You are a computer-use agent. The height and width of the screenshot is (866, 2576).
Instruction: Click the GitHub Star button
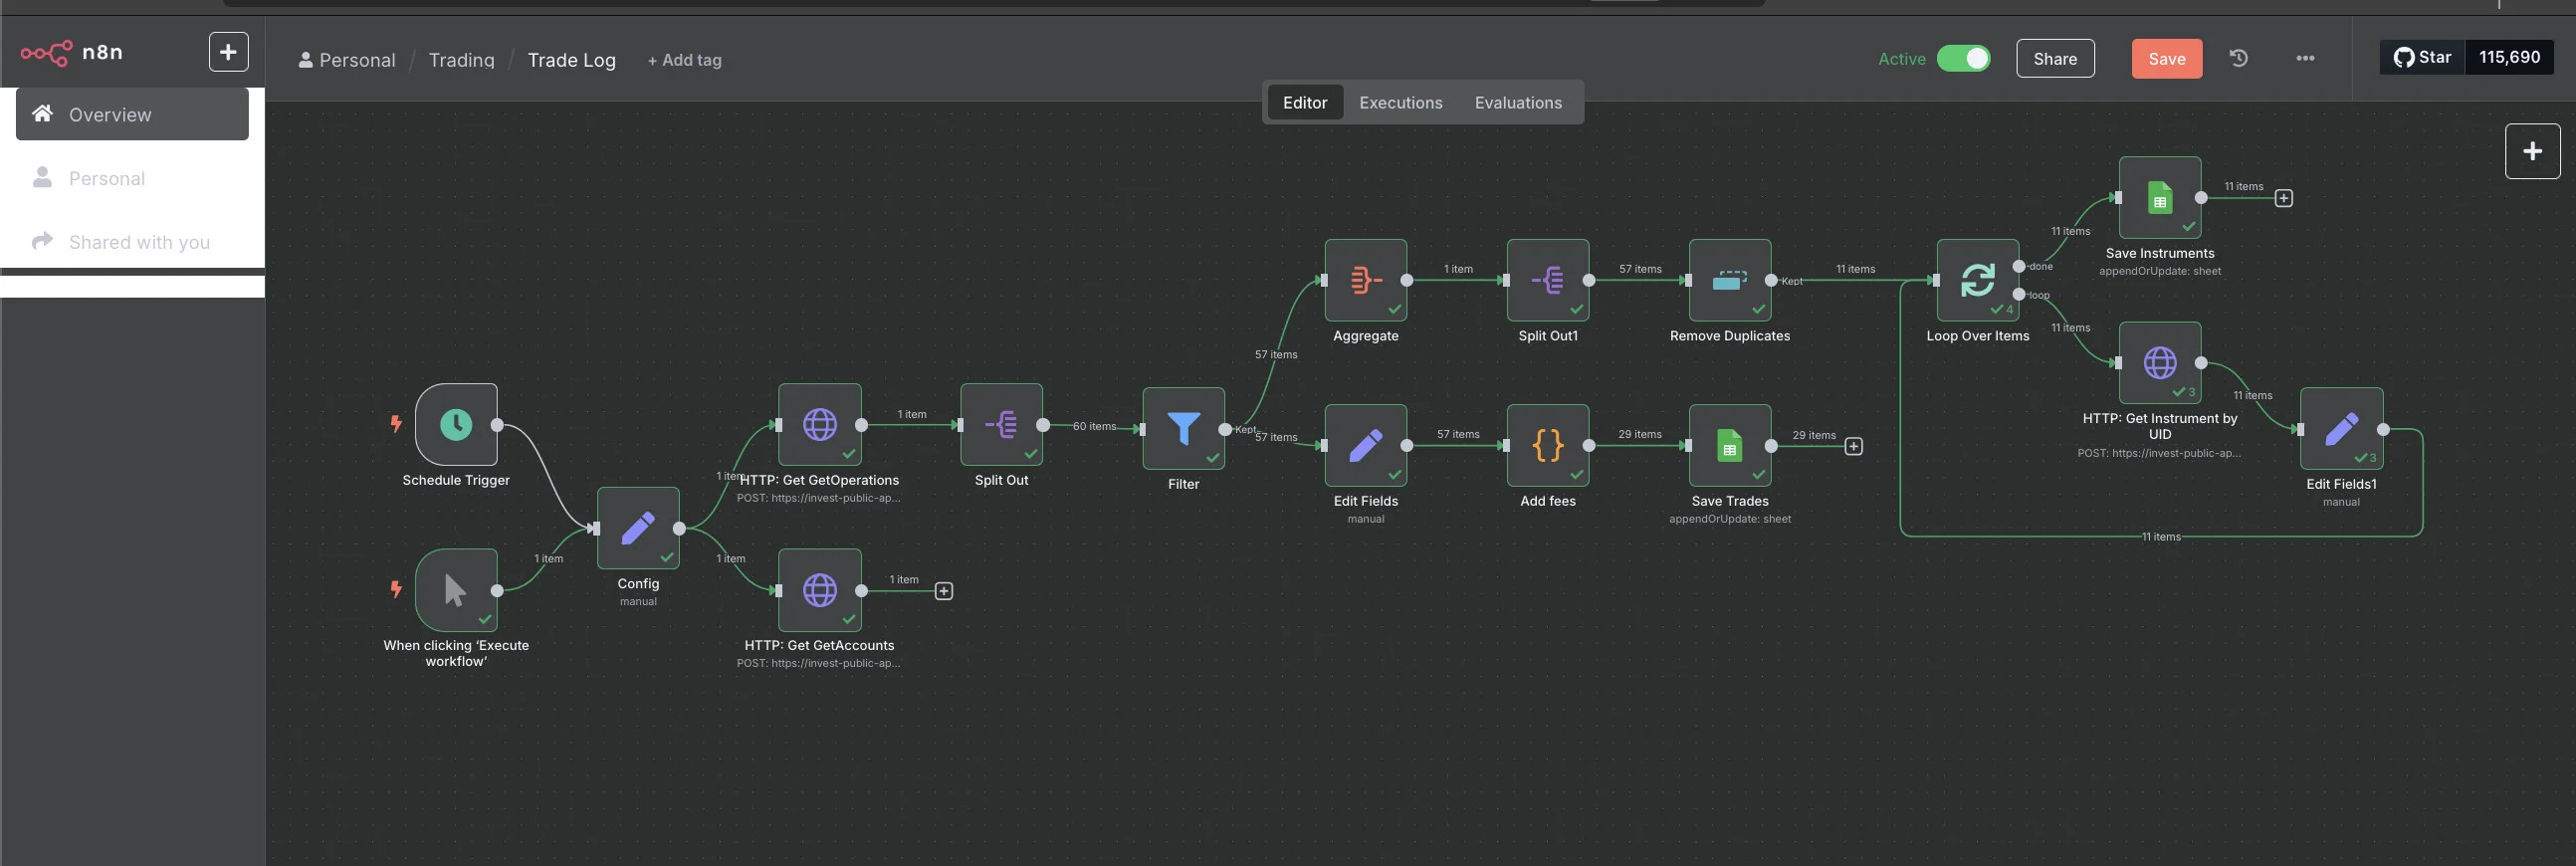[2422, 57]
